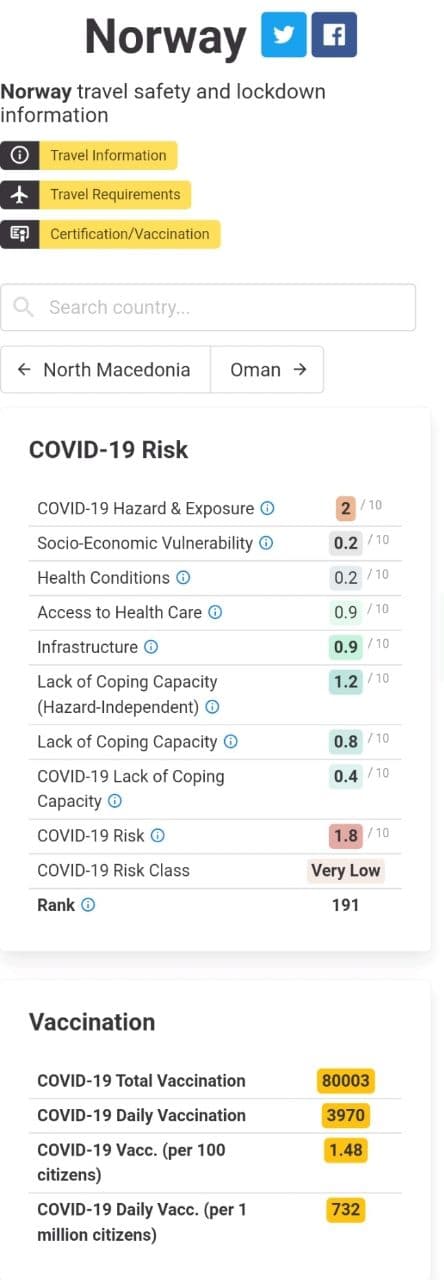Share Norway page on Facebook
This screenshot has width=444, height=1280.
pos(334,35)
